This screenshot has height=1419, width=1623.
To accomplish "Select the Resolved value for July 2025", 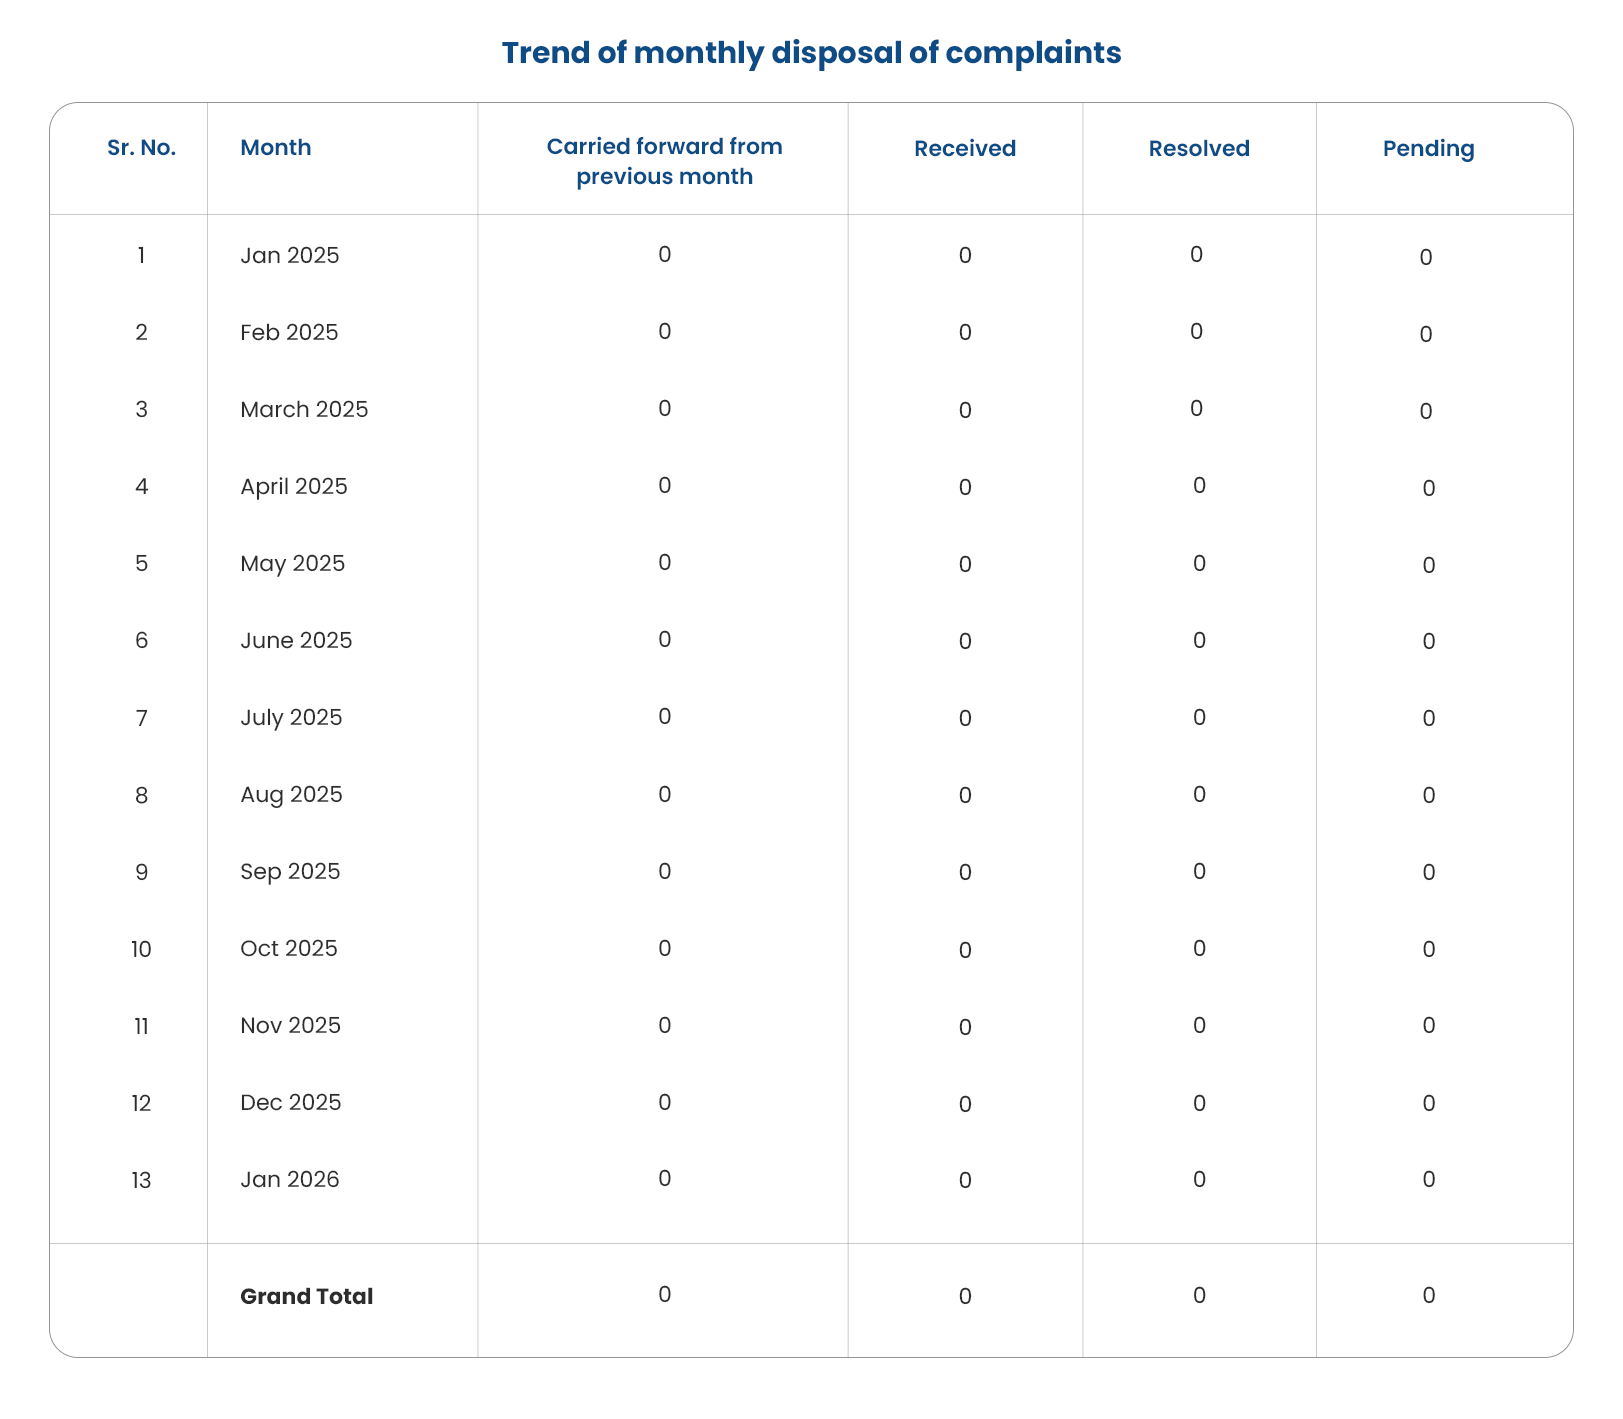I will click(x=1198, y=718).
